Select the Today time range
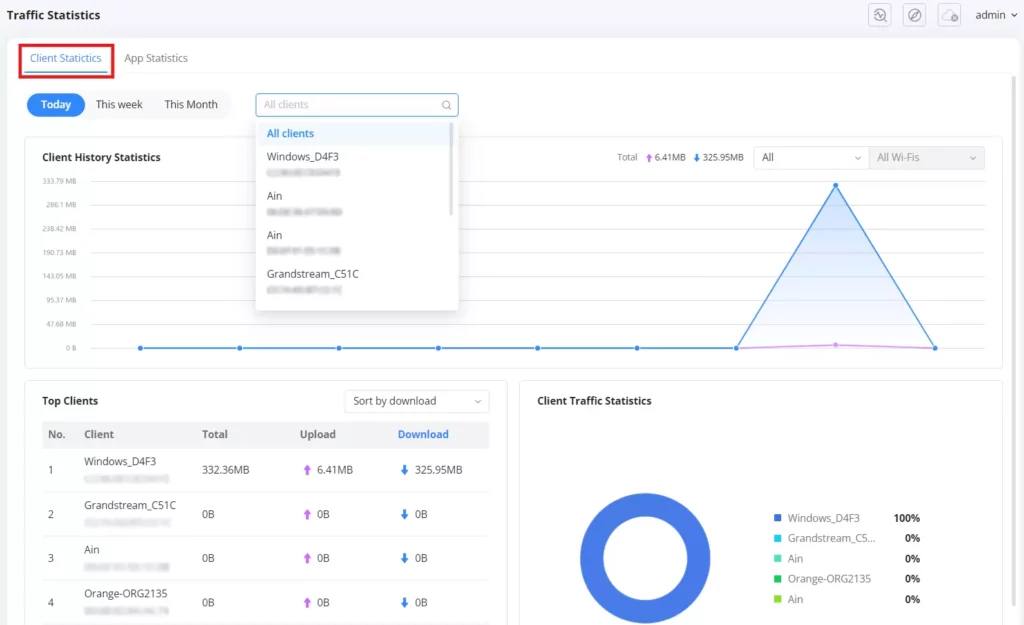1024x625 pixels. (56, 104)
